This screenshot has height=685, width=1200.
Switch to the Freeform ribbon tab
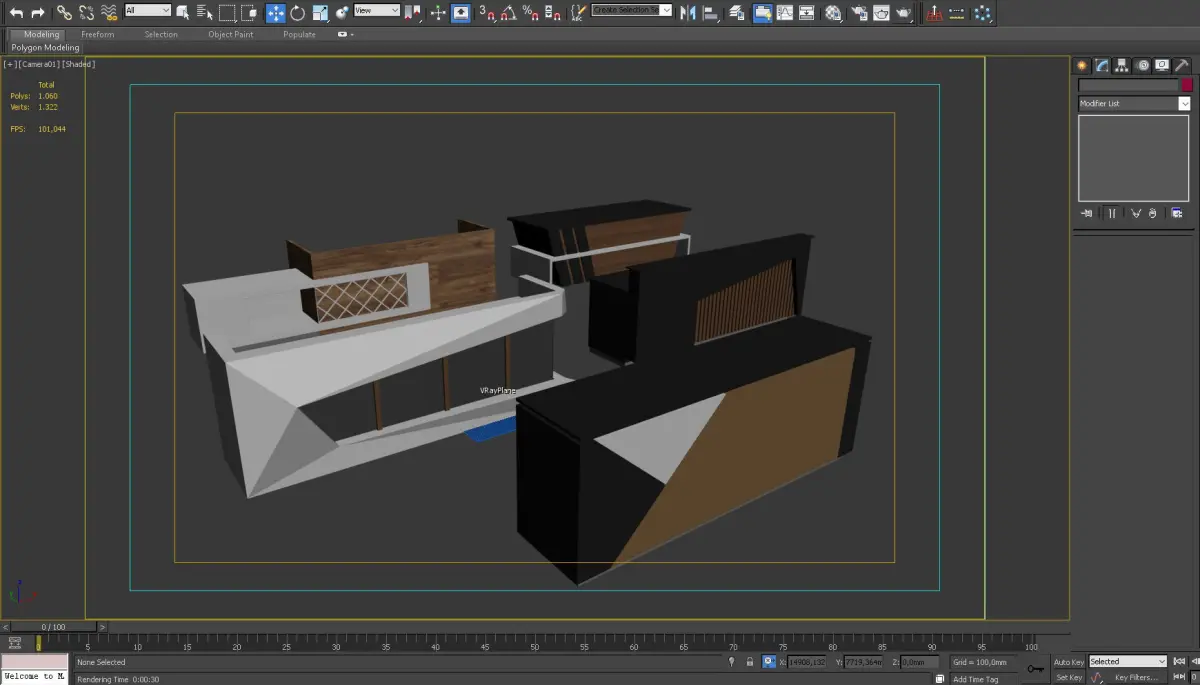pyautogui.click(x=98, y=34)
